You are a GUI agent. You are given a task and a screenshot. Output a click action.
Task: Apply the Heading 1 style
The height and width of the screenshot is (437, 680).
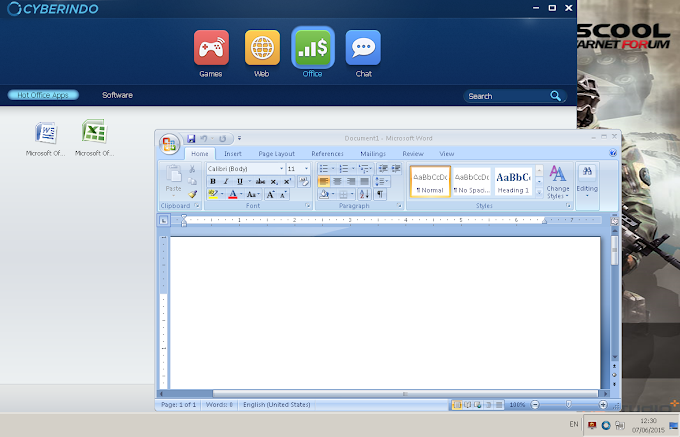(x=513, y=182)
